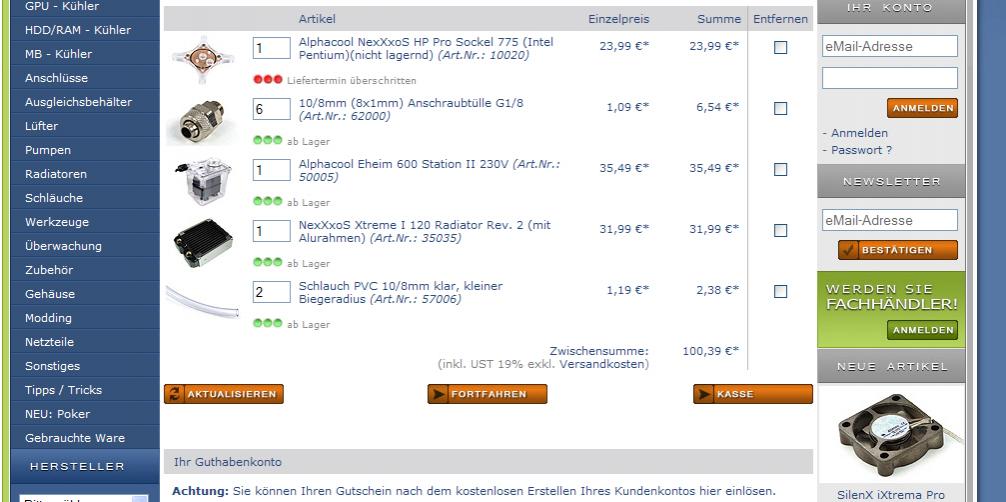Open the Überwachung category
This screenshot has width=1006, height=502.
coord(85,246)
